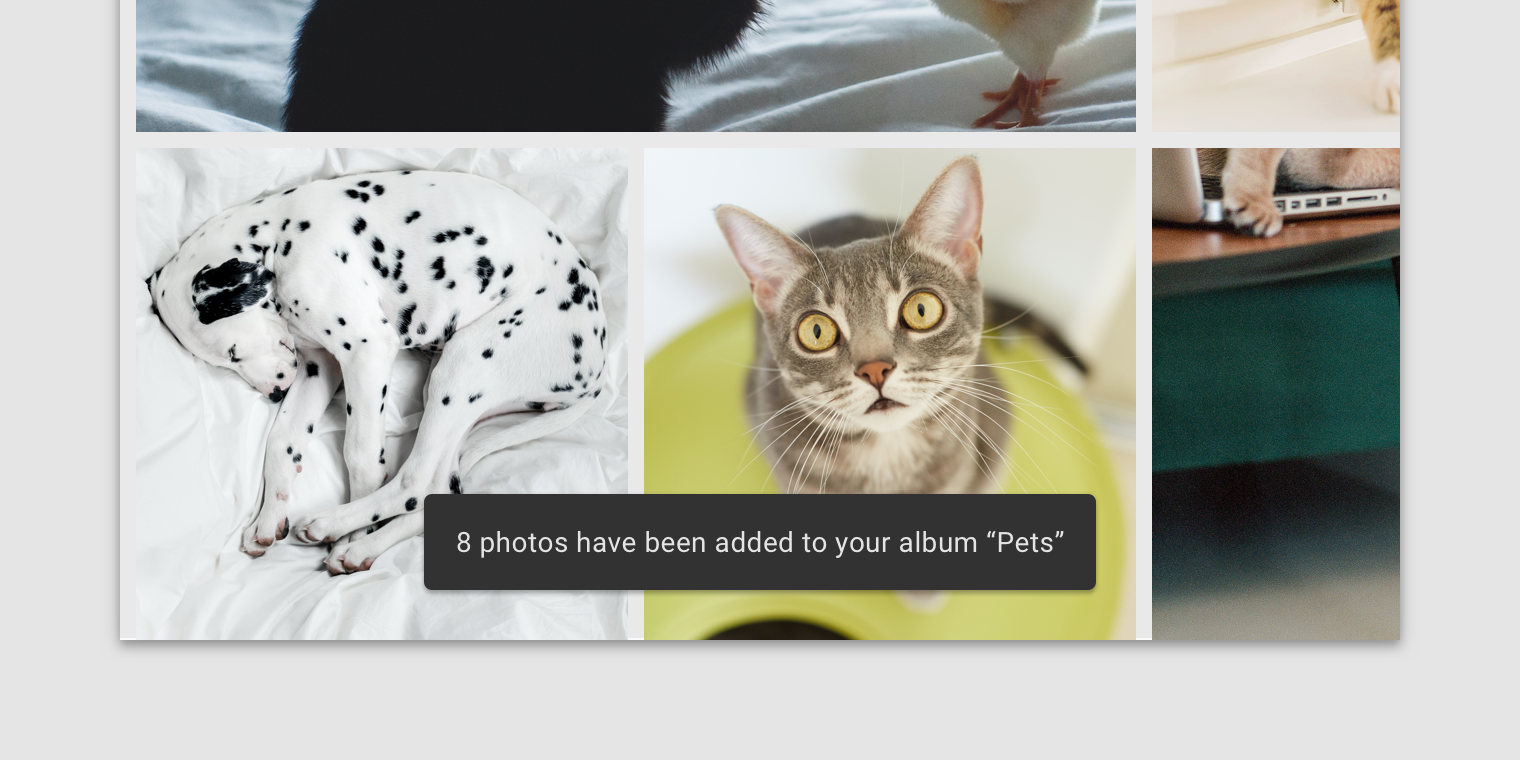Click the gray cat's right yellow eye

[921, 310]
